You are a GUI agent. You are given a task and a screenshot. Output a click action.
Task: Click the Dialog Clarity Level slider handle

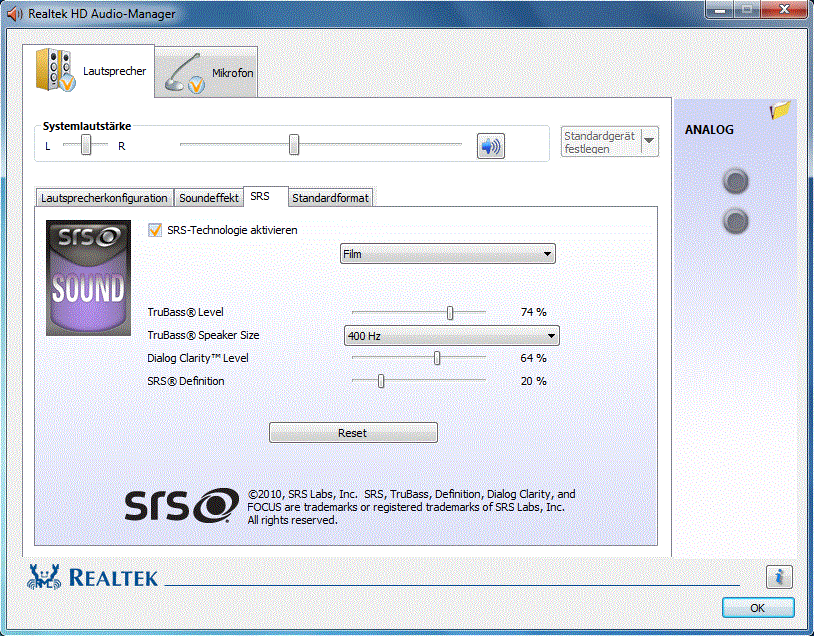pos(437,358)
